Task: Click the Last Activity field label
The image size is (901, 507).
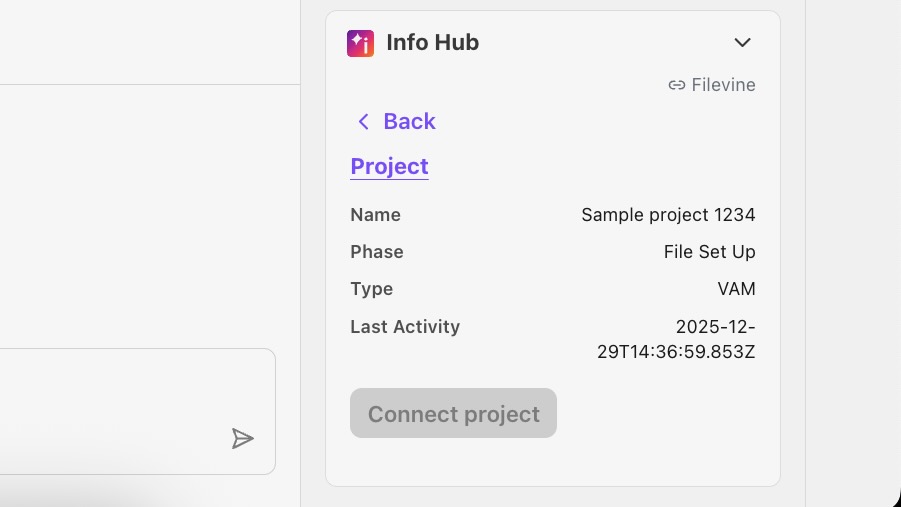Action: coord(405,327)
